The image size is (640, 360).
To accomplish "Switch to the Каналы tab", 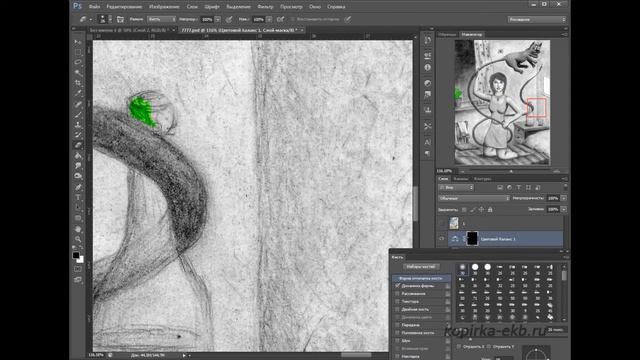I will 461,179.
